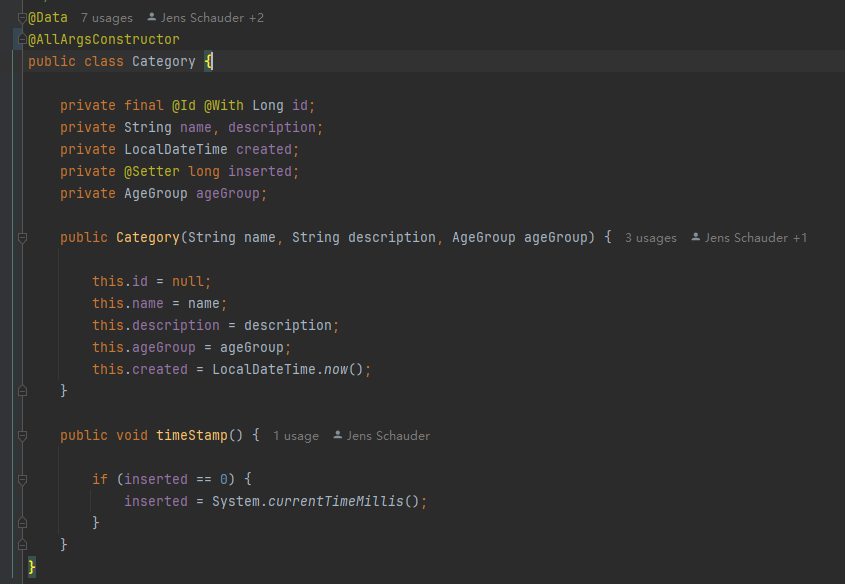845x584 pixels.
Task: Click LocalDateTime type in created field declaration
Action: (x=176, y=149)
